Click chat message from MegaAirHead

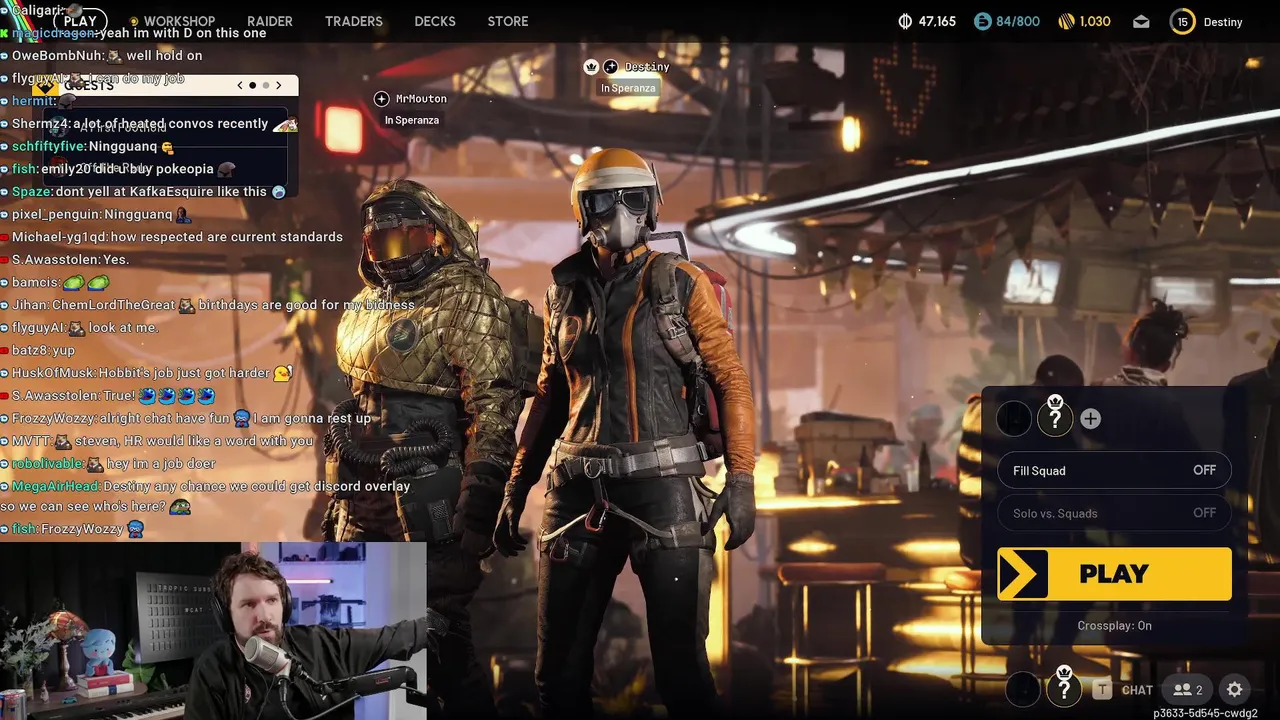tap(205, 496)
